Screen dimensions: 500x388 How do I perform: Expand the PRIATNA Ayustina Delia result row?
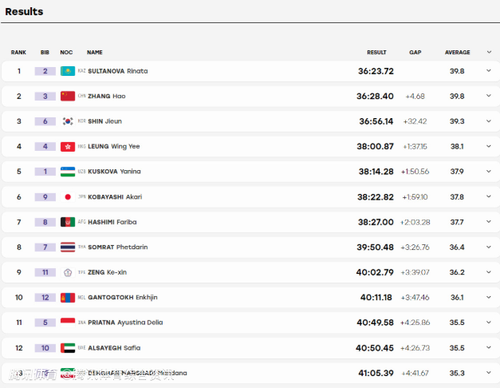tap(489, 322)
